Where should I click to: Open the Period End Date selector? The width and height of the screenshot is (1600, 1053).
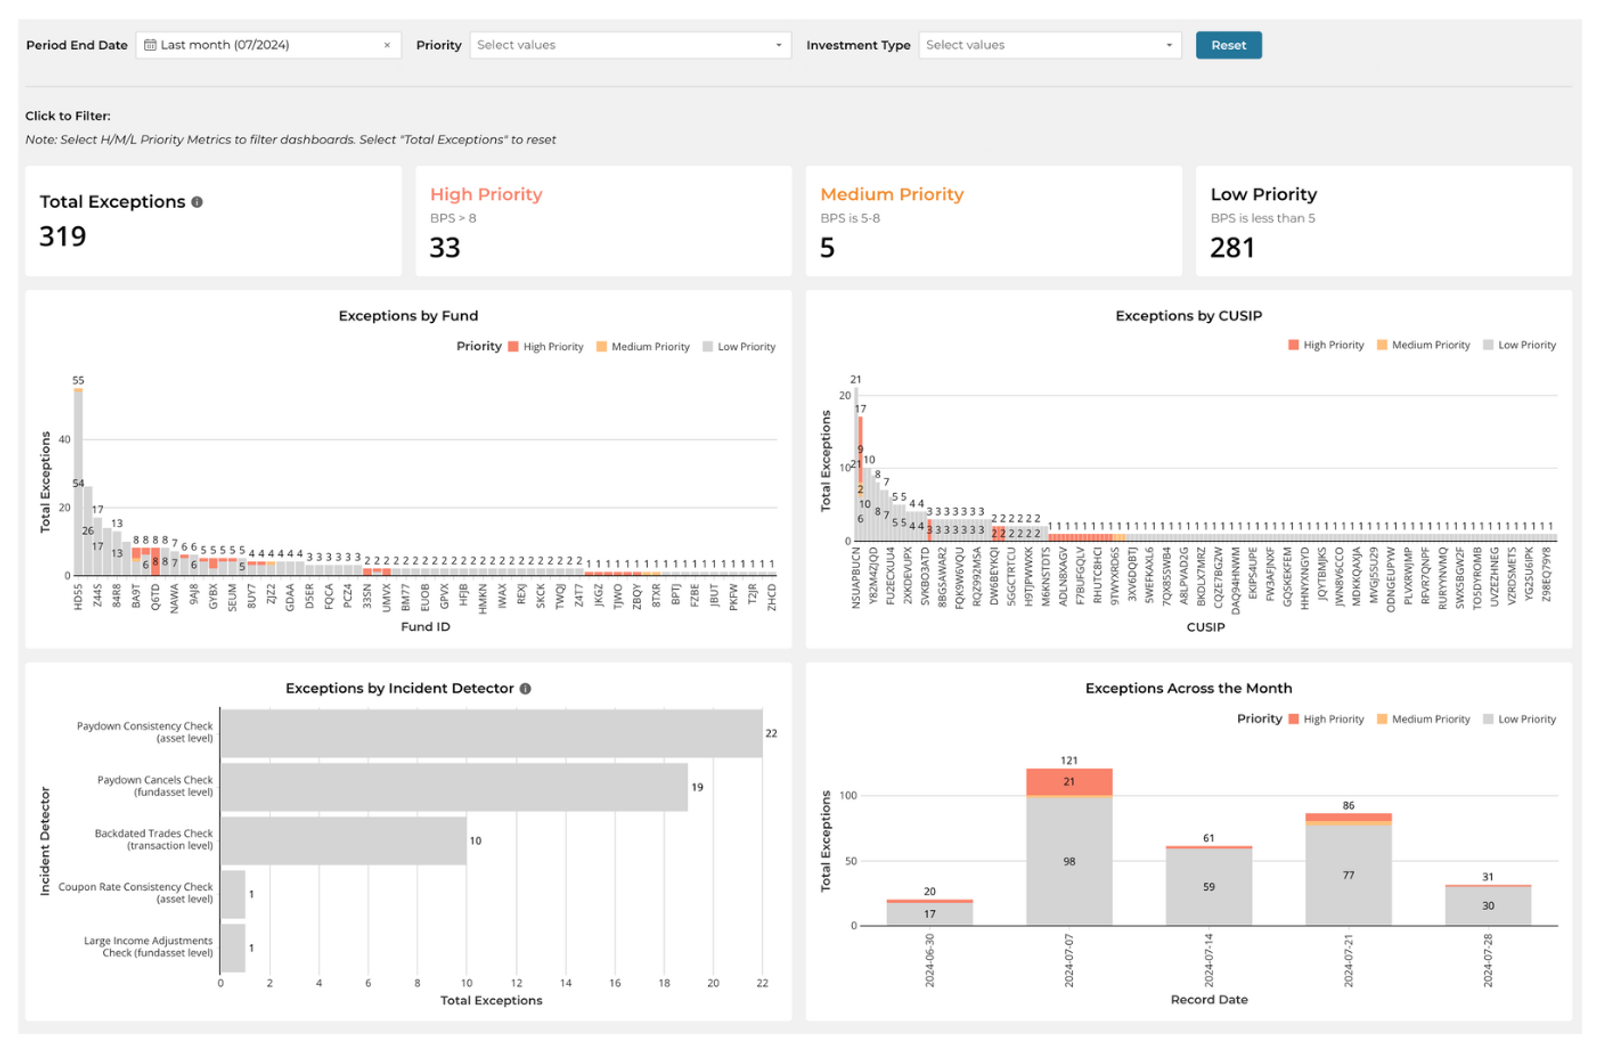click(x=268, y=45)
